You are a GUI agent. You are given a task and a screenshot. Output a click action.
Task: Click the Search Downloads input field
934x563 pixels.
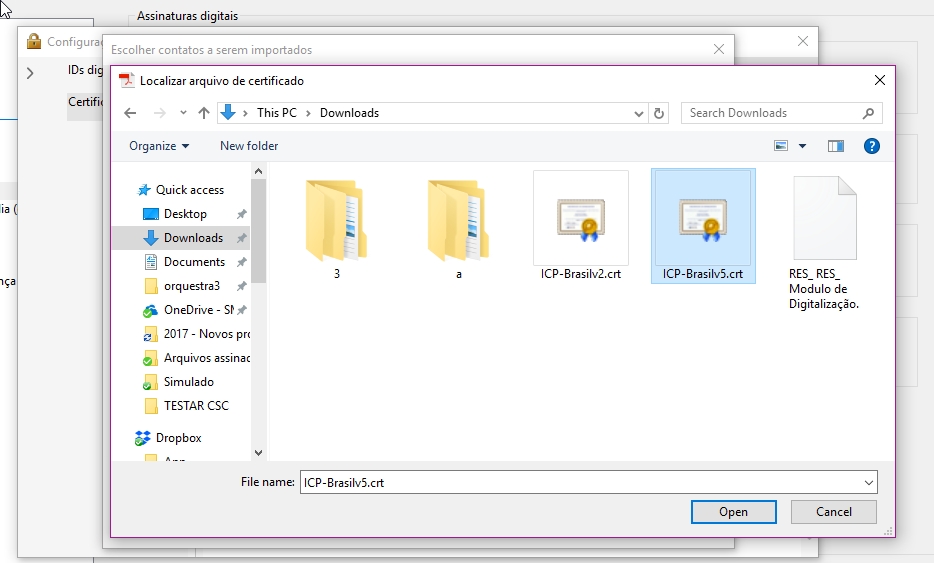click(770, 113)
